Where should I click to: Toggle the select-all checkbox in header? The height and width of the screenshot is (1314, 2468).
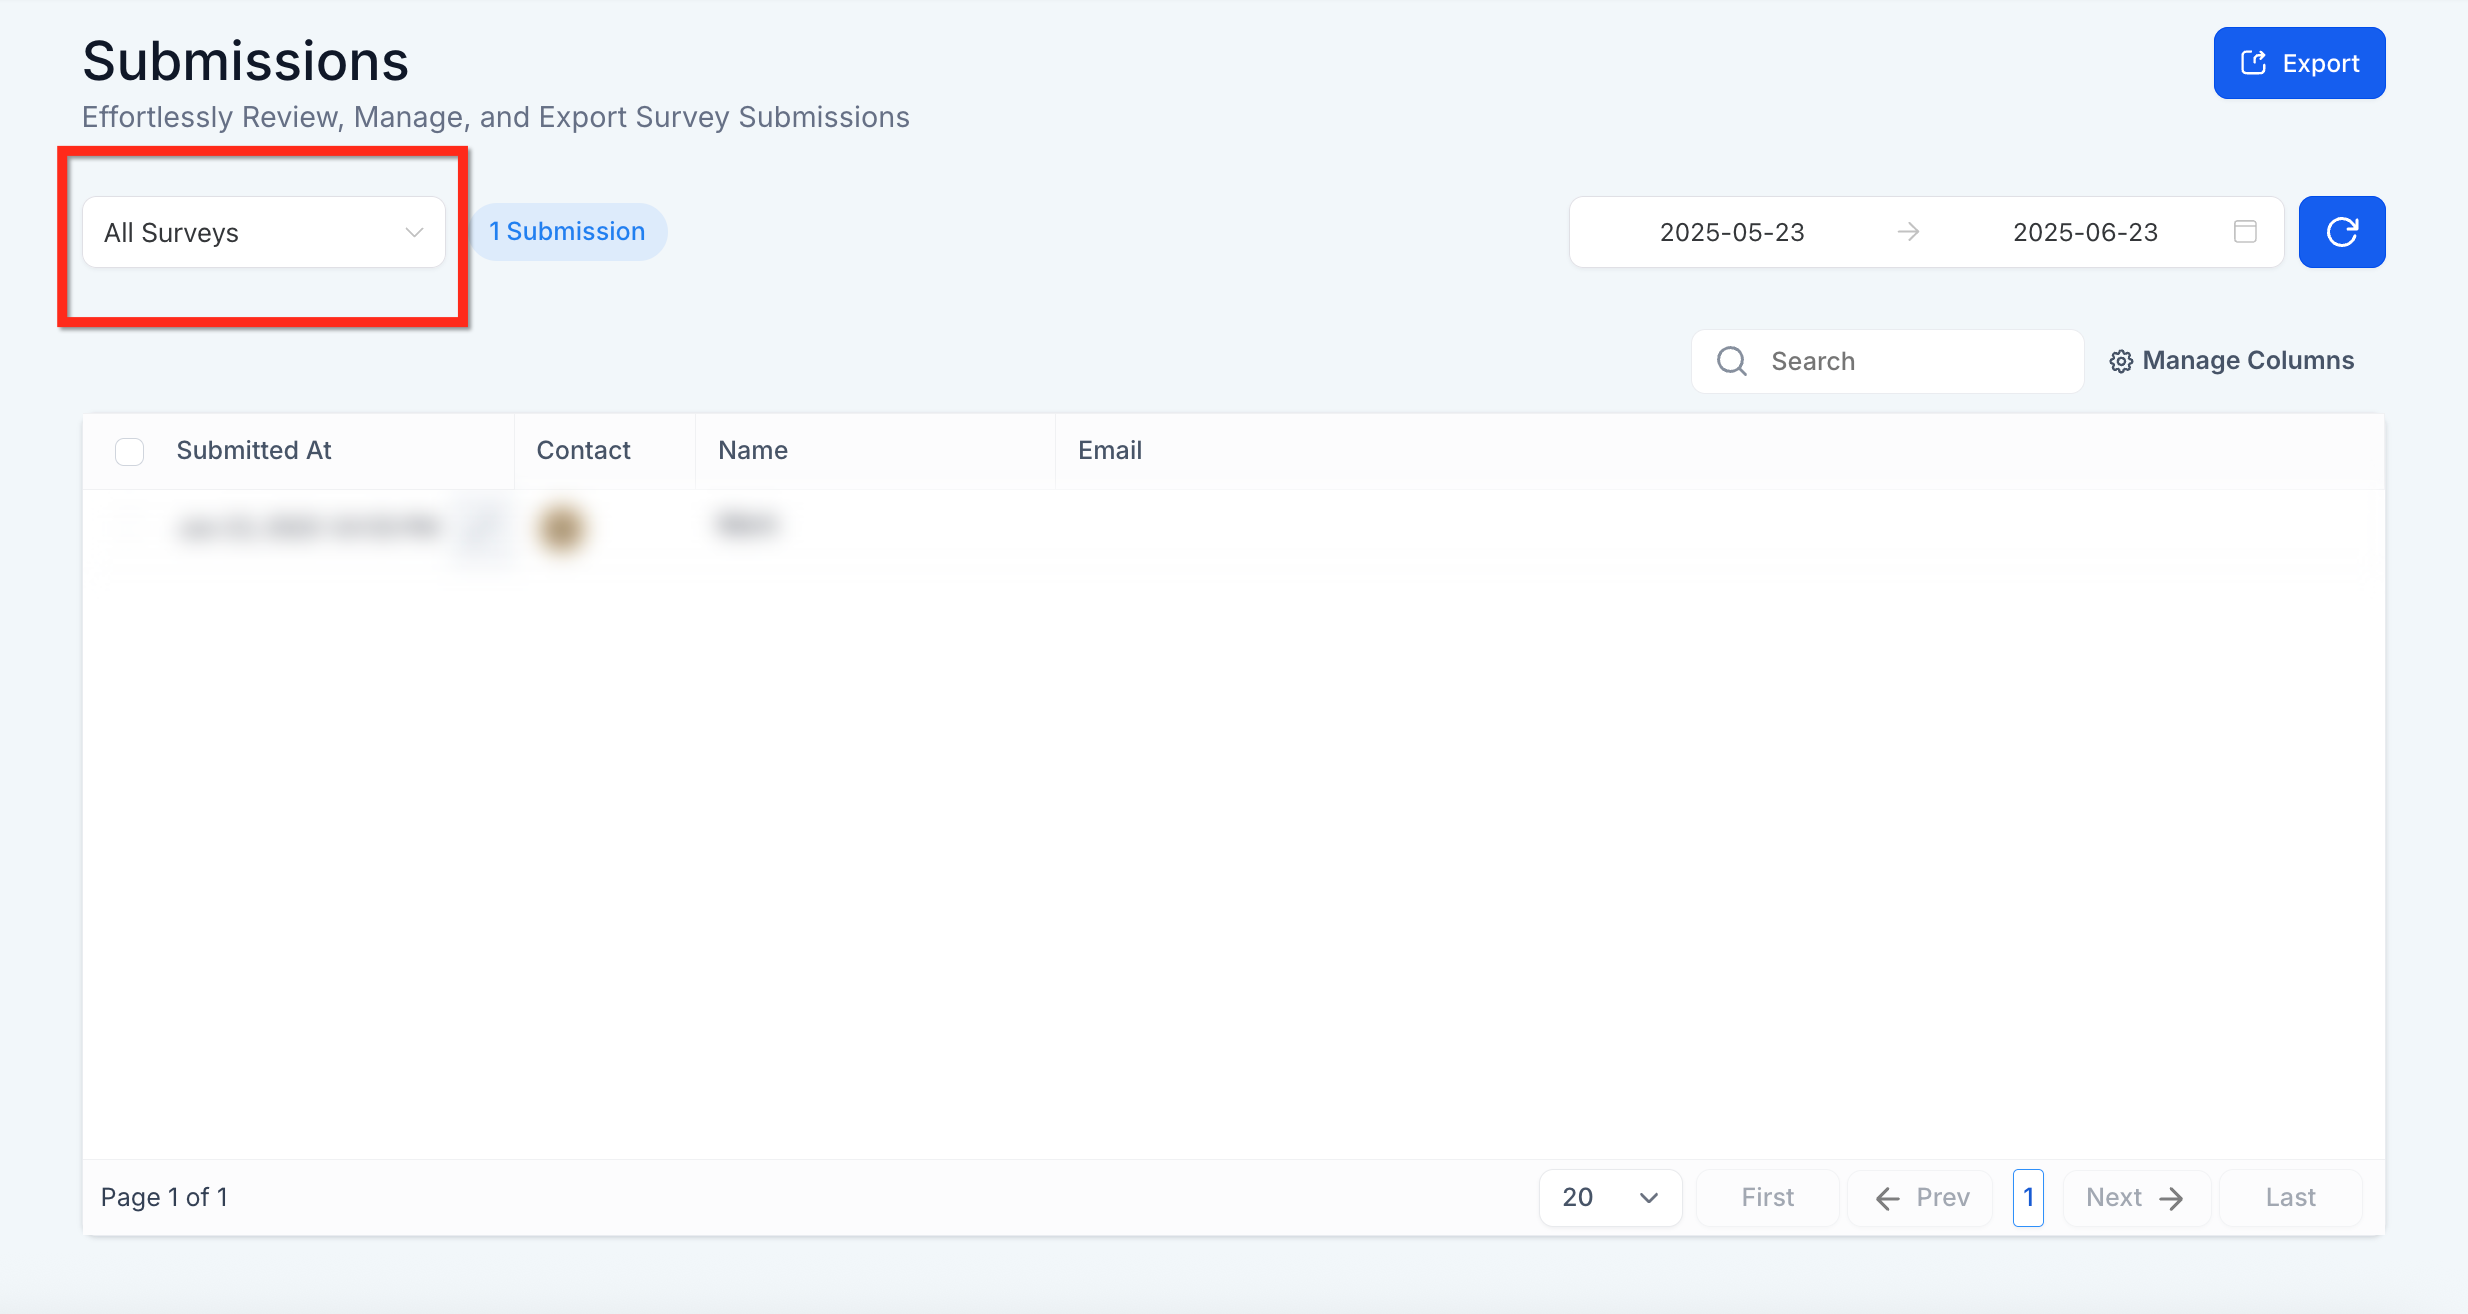[130, 451]
